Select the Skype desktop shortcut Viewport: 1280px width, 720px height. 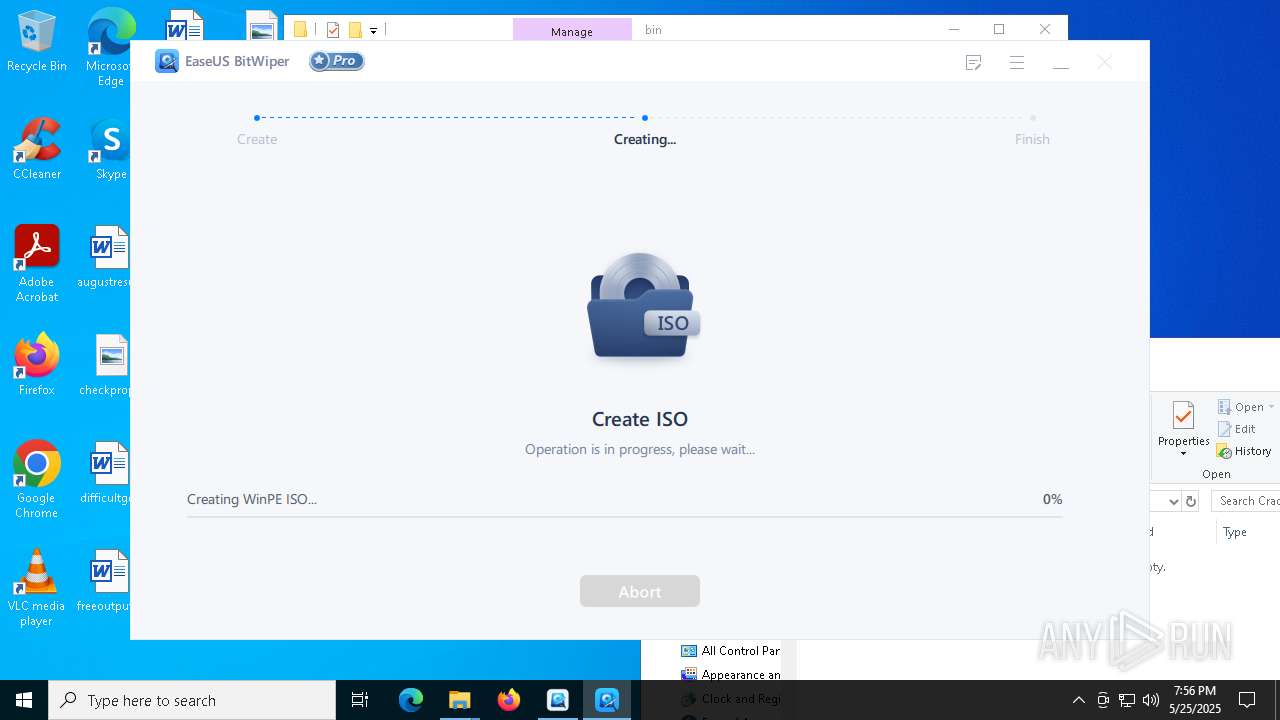[x=110, y=150]
